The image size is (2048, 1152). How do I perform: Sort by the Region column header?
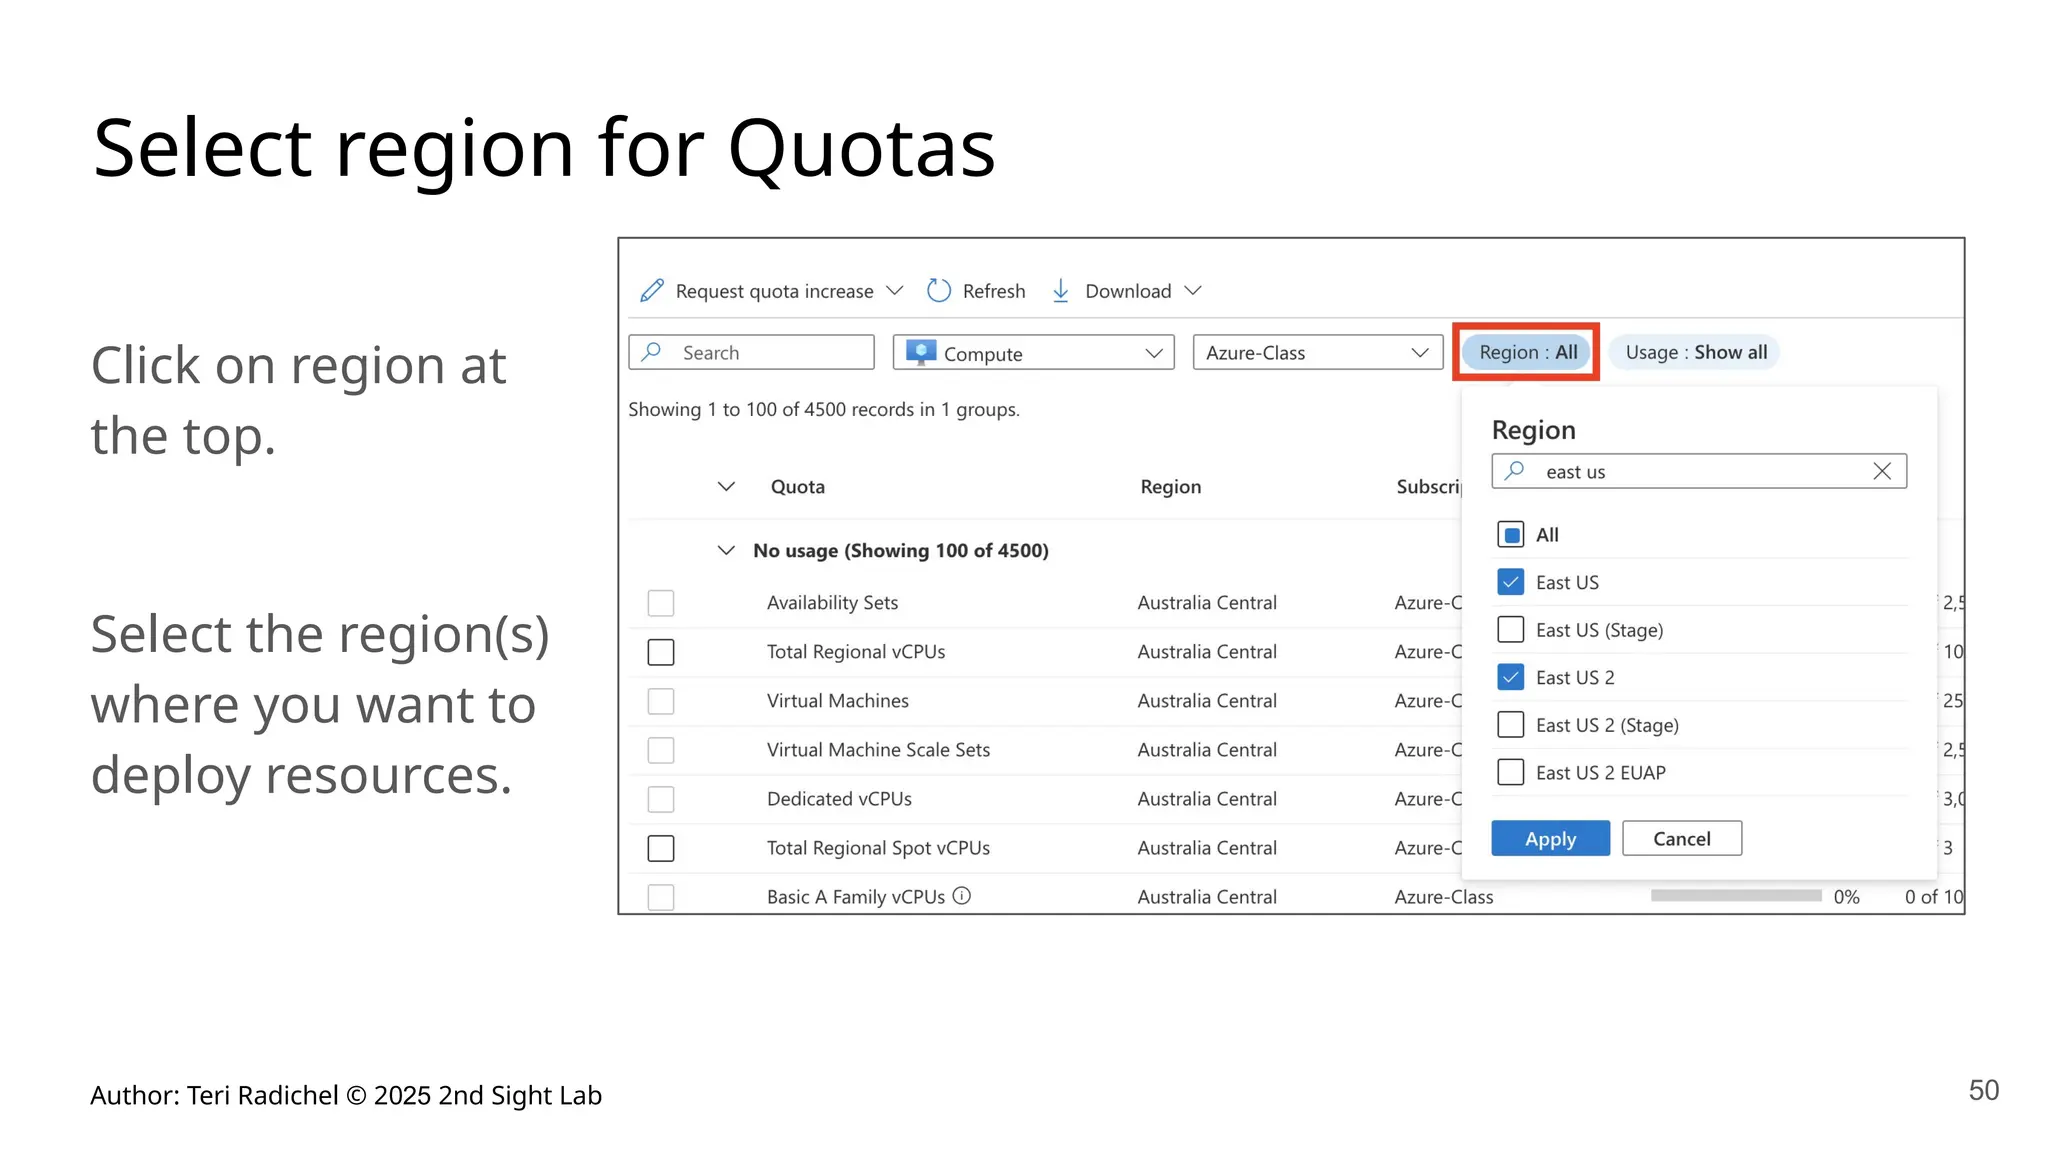pos(1171,487)
